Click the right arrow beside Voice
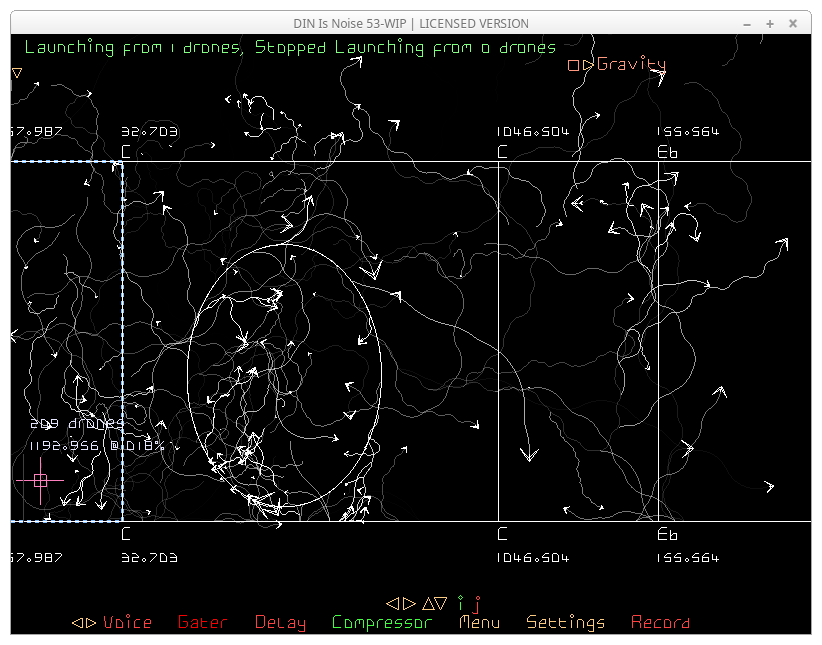This screenshot has height=645, width=822. [90, 623]
